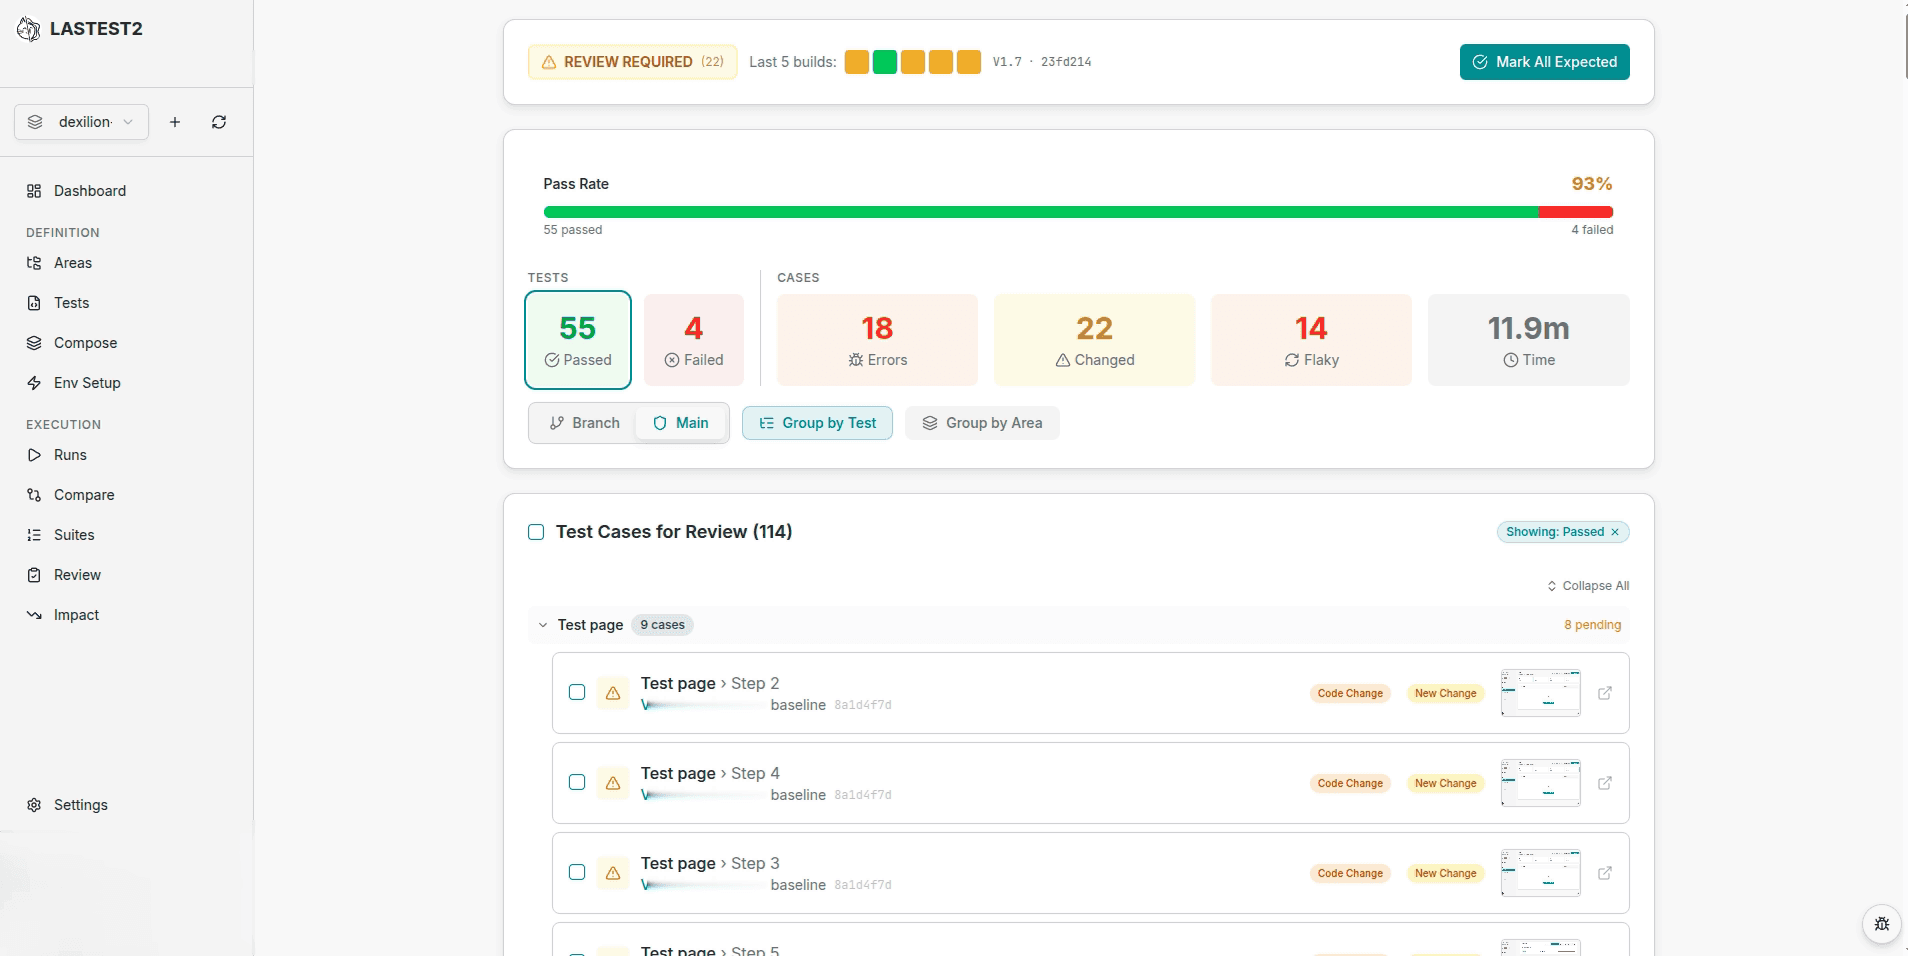Enable Group by Test
Image resolution: width=1908 pixels, height=956 pixels.
coord(817,423)
